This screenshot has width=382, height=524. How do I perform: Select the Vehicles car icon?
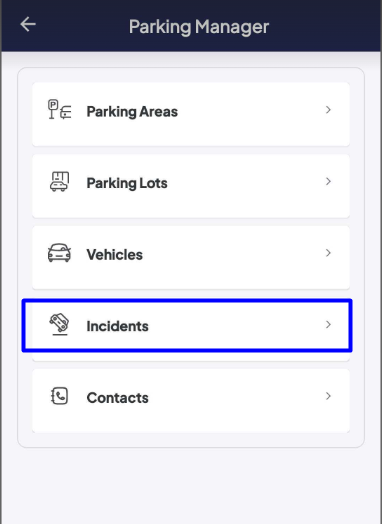pos(59,253)
